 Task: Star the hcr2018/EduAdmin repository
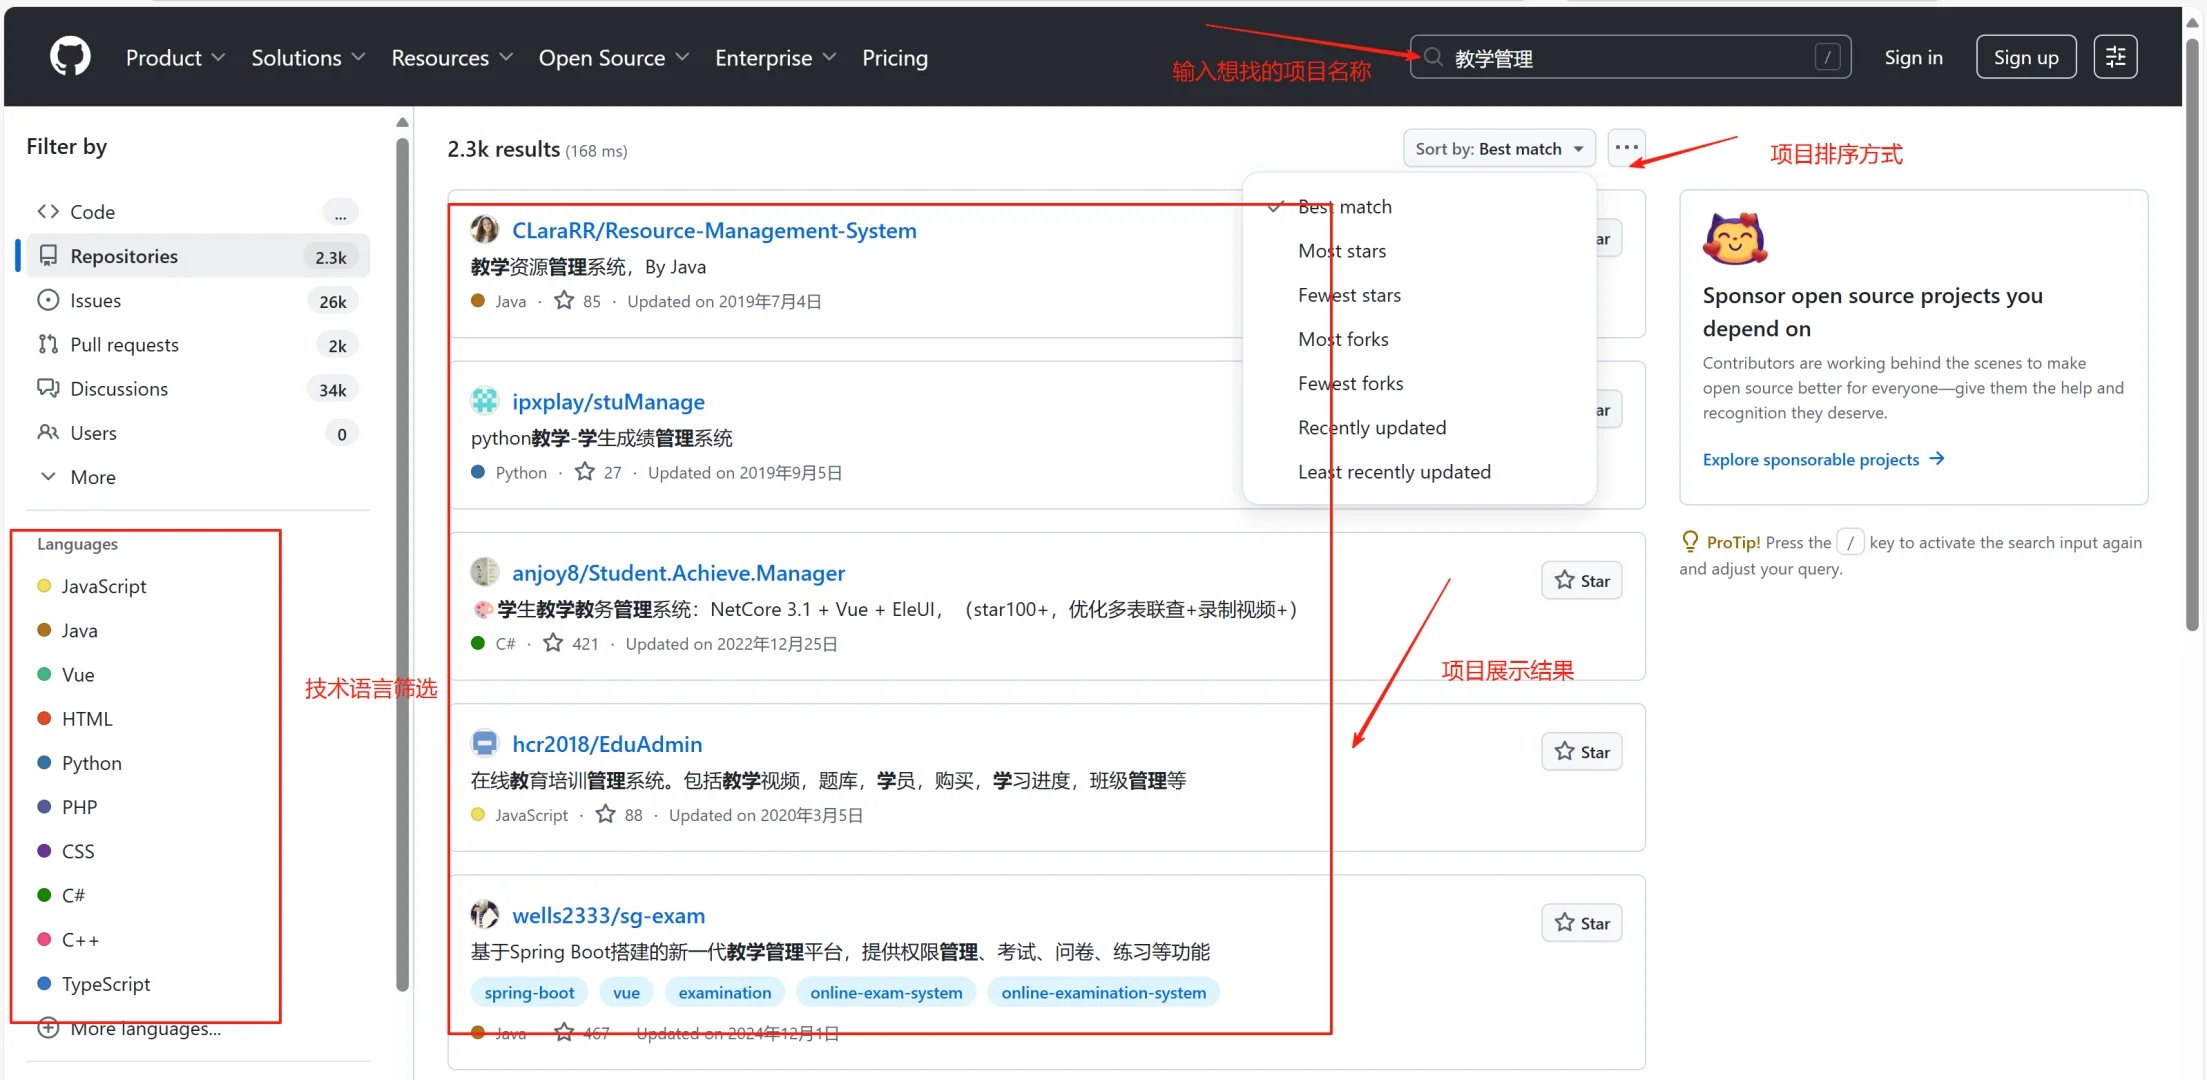[1581, 751]
